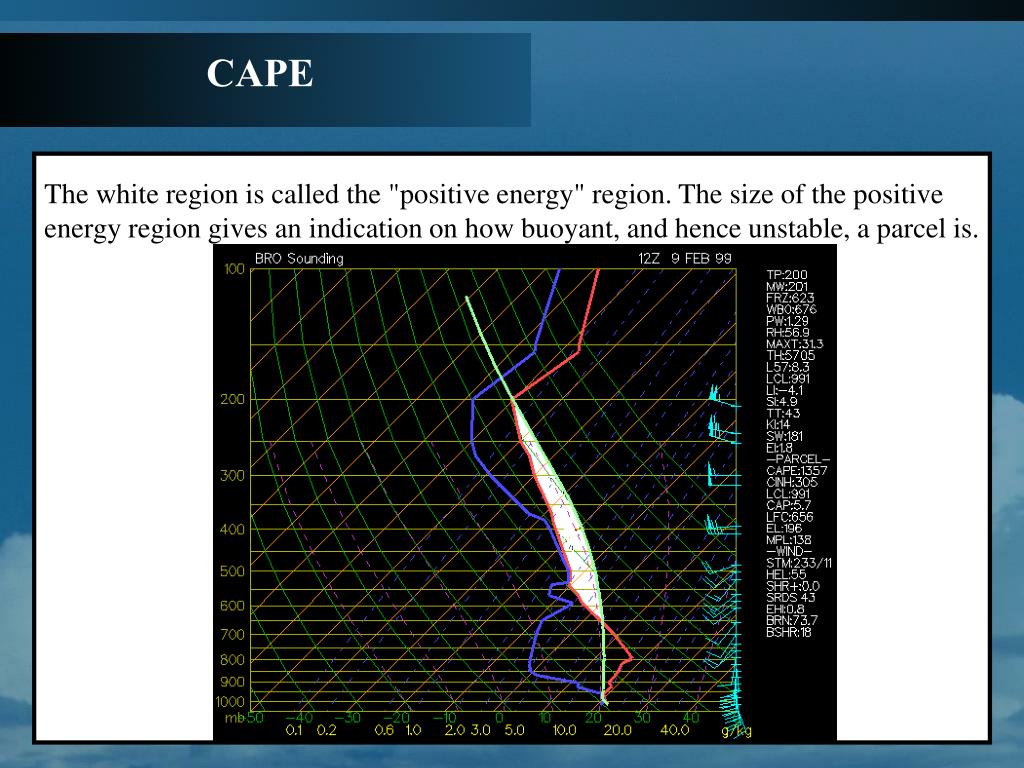Click the "-40" temperature axis label
Screen dimensions: 1024x768
300,718
